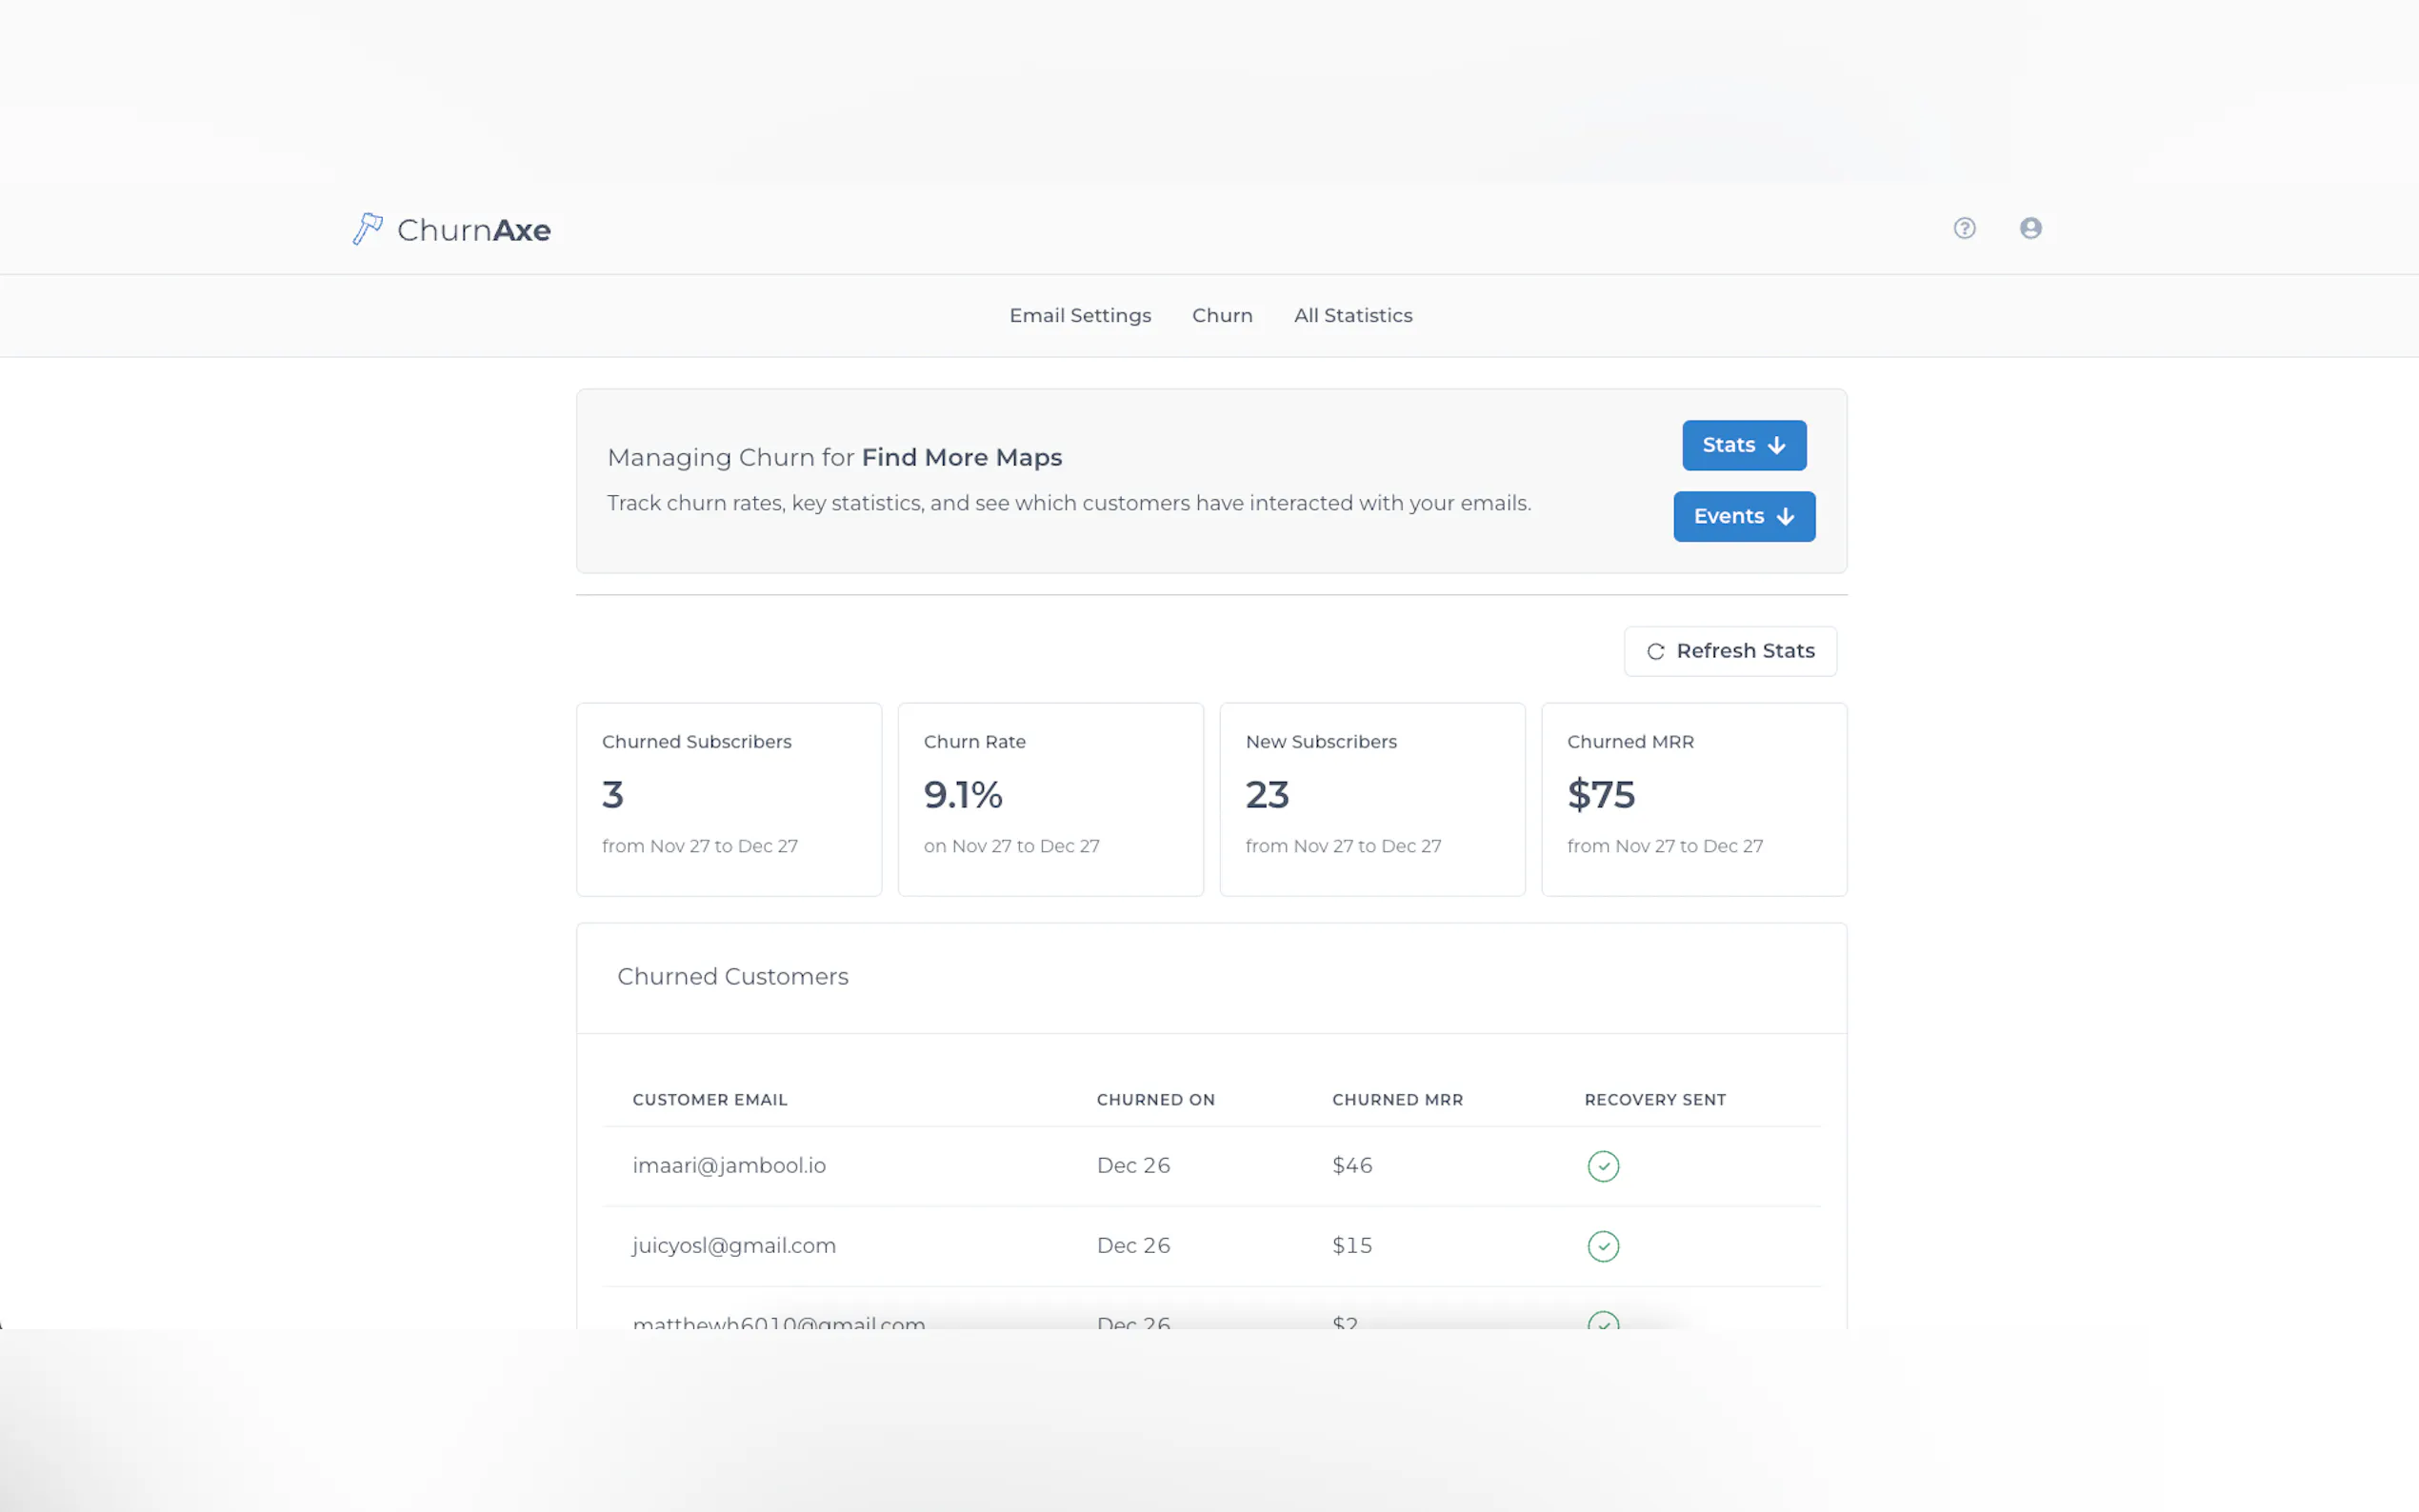Screen dimensions: 2419x1512
Task: Click the down arrow on Stats button
Action: click(1776, 445)
